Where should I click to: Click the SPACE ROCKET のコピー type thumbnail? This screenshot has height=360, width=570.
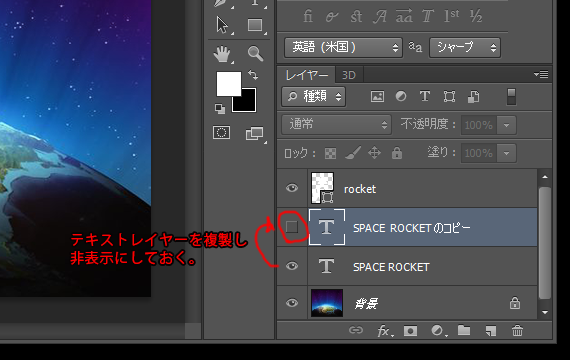[x=327, y=227]
